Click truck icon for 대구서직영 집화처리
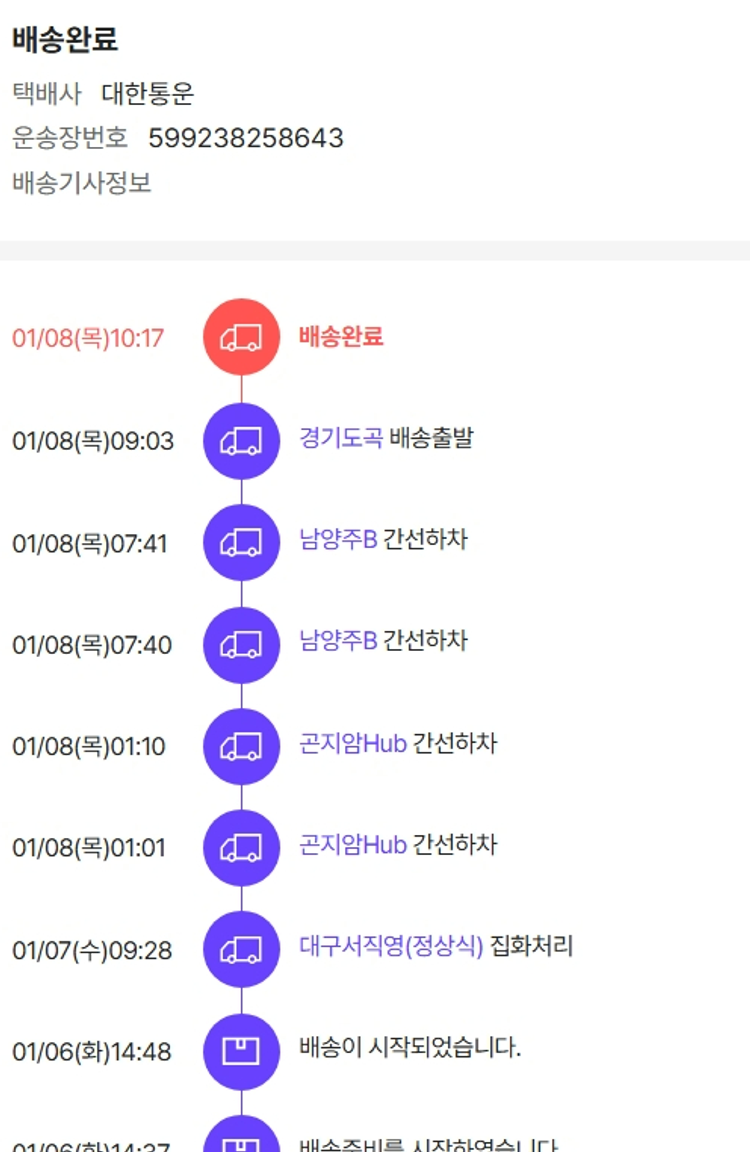Viewport: 750px width, 1152px height. pos(241,950)
